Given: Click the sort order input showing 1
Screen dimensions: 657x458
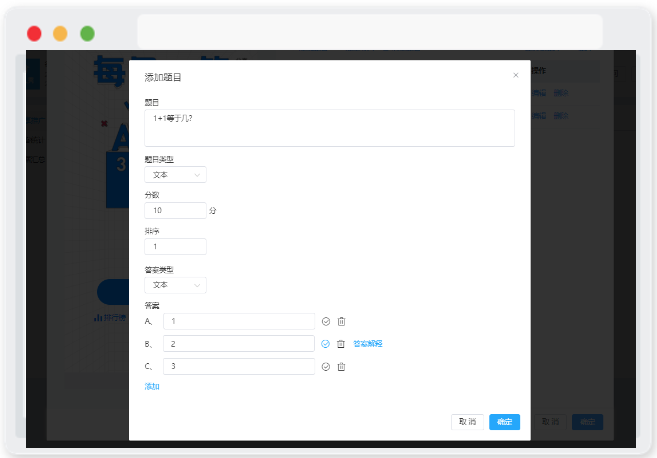Looking at the screenshot, I should click(x=175, y=246).
